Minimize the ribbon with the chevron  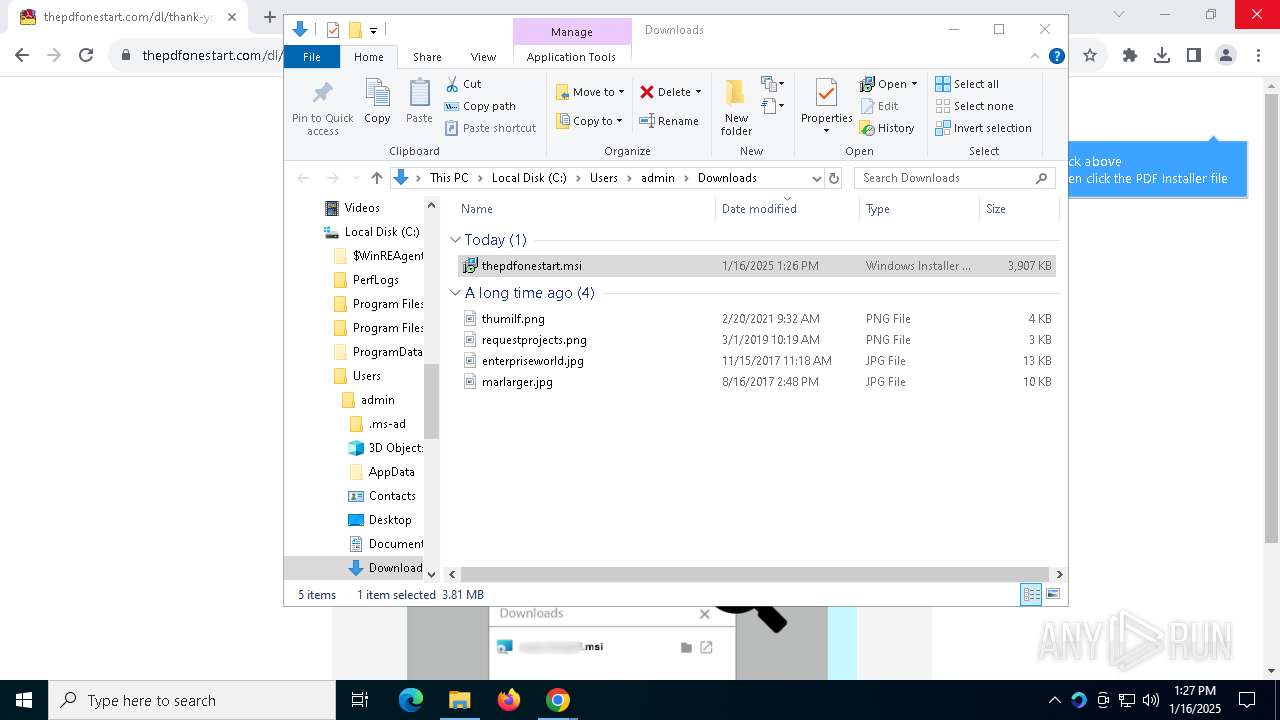tap(1036, 57)
